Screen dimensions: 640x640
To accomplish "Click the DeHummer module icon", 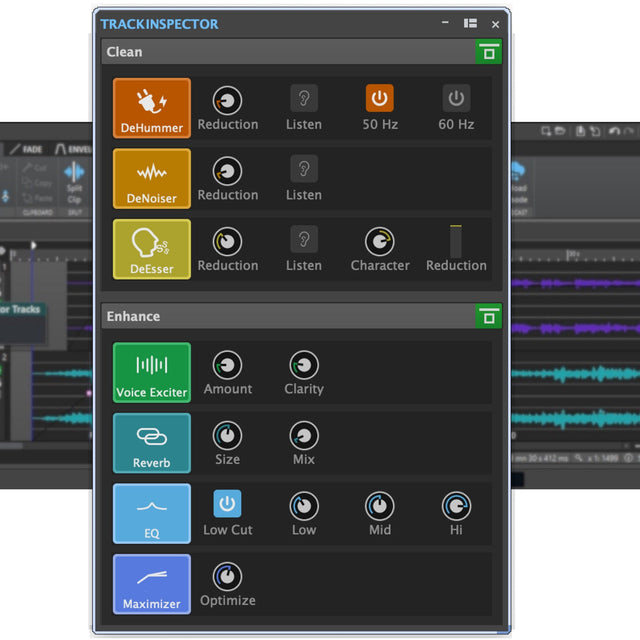I will pos(151,108).
